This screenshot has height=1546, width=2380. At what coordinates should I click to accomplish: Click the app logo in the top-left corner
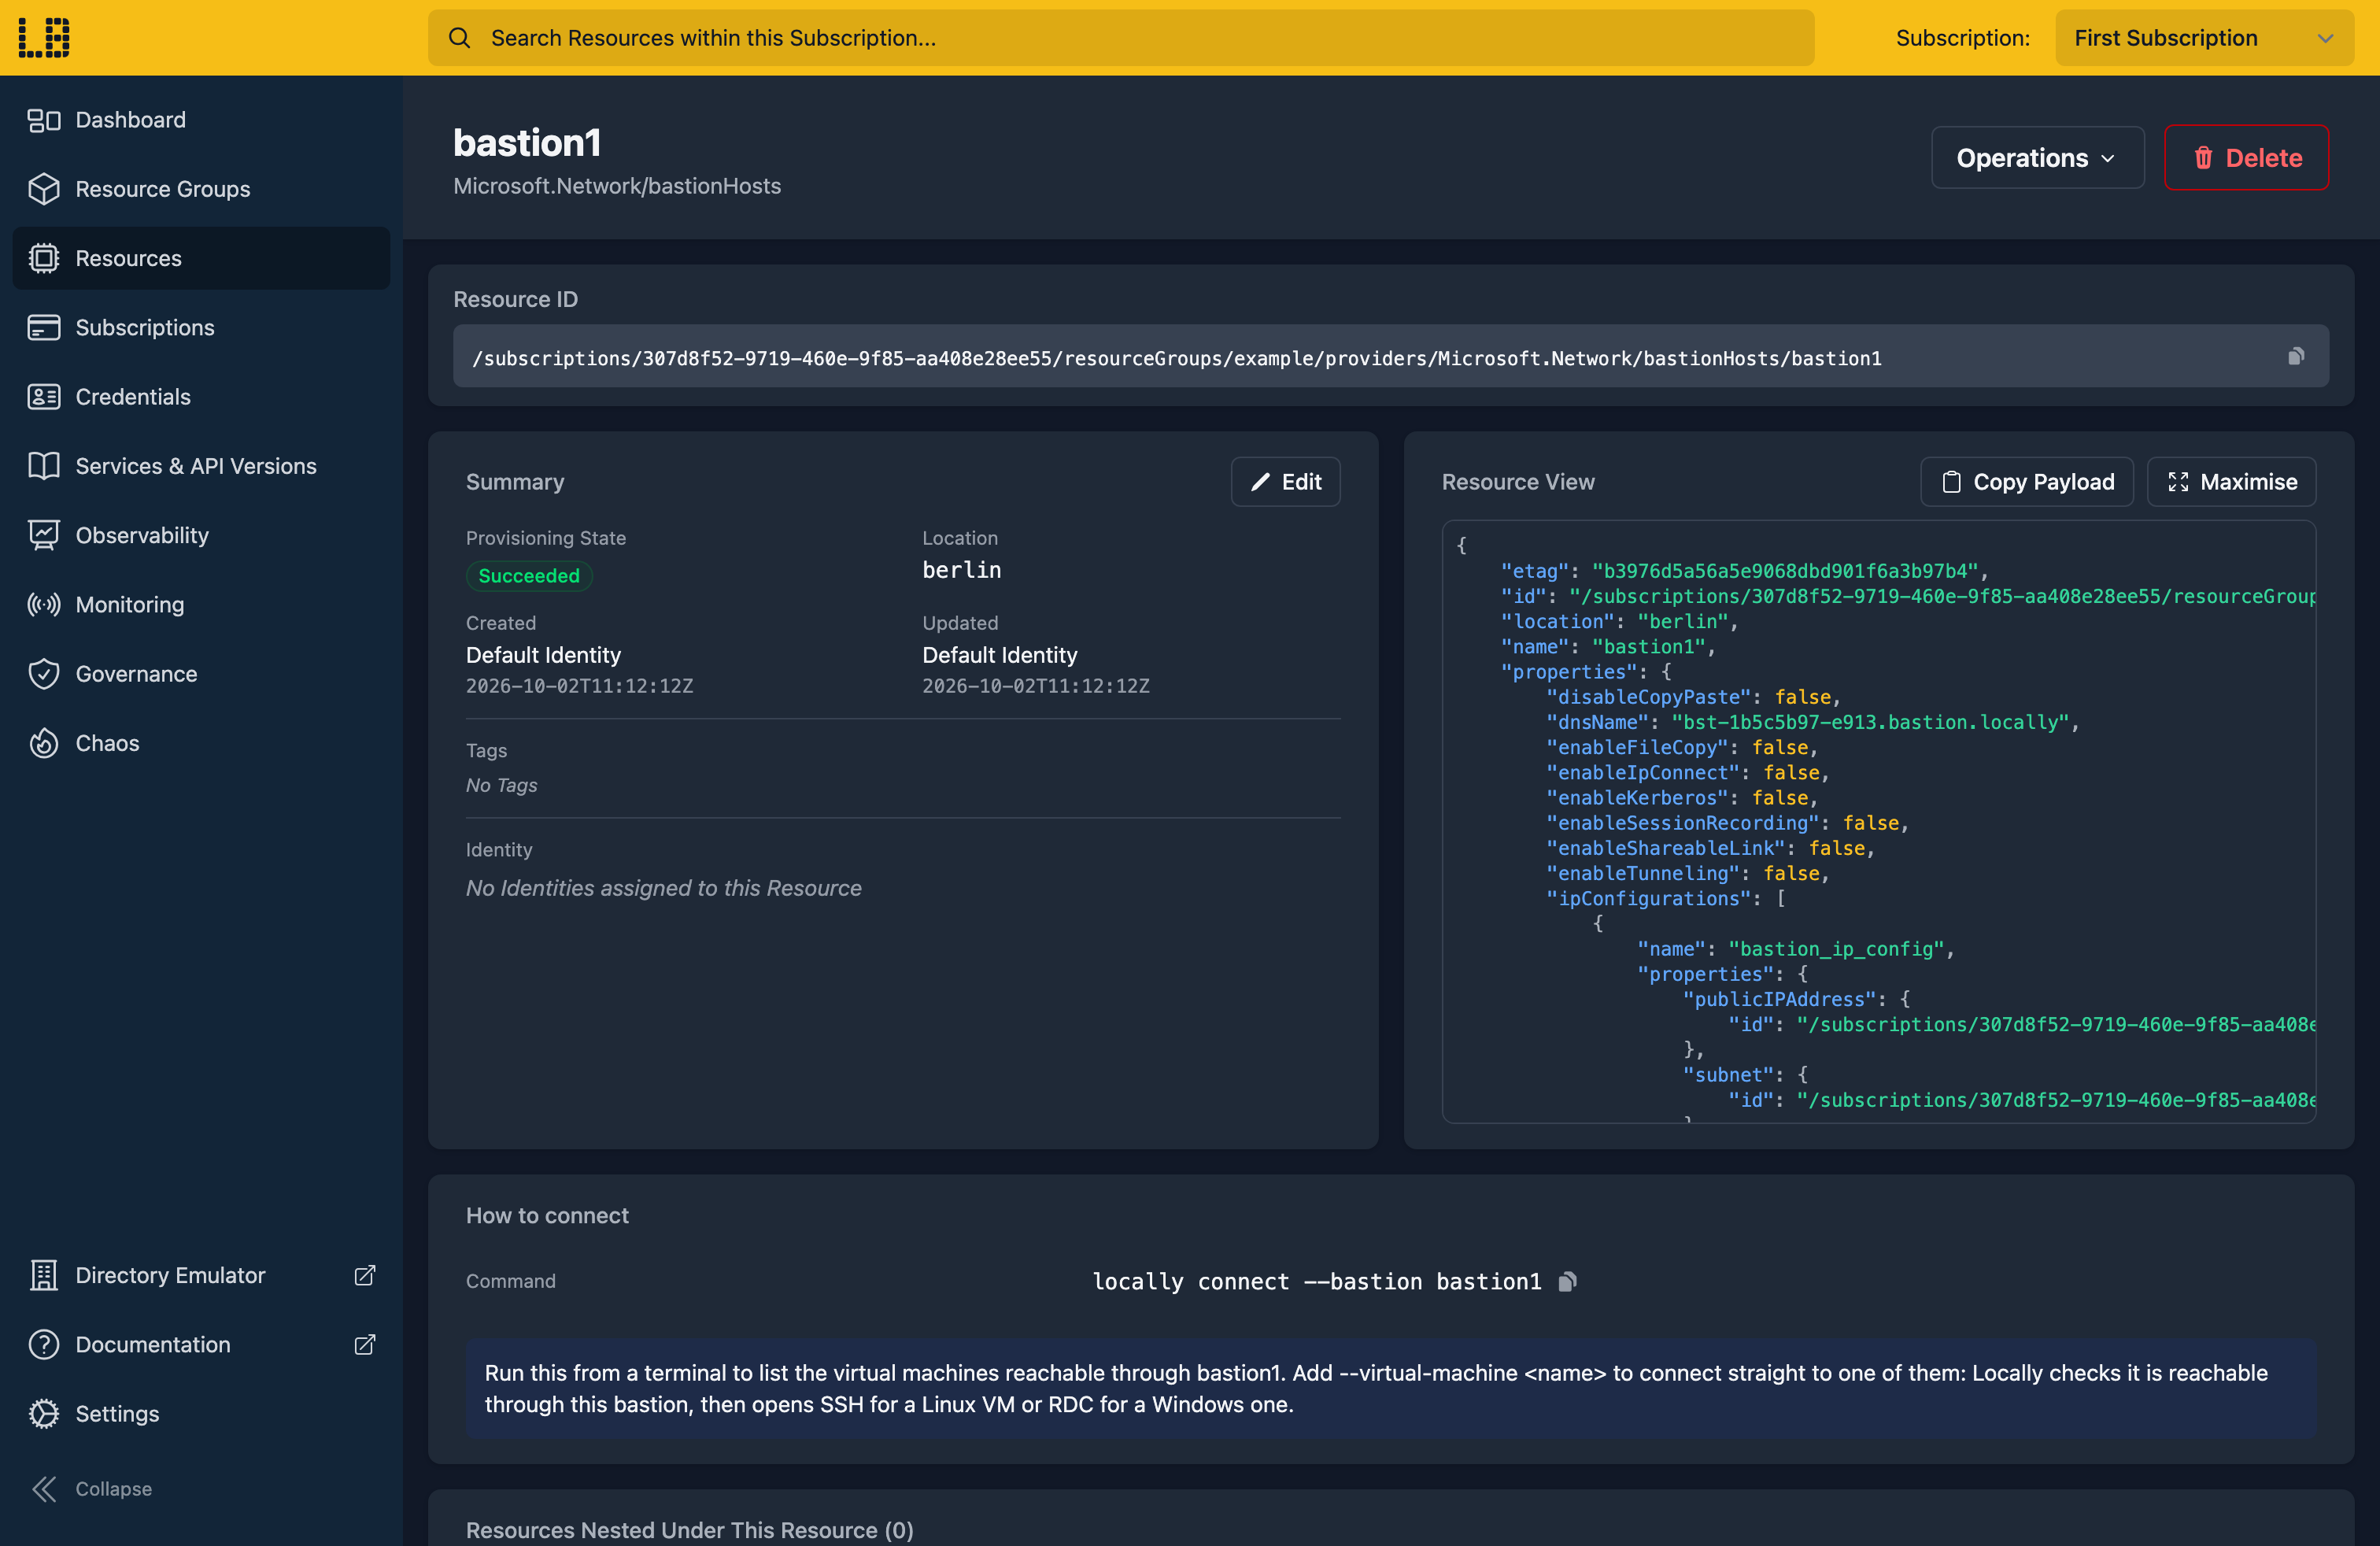pyautogui.click(x=44, y=38)
